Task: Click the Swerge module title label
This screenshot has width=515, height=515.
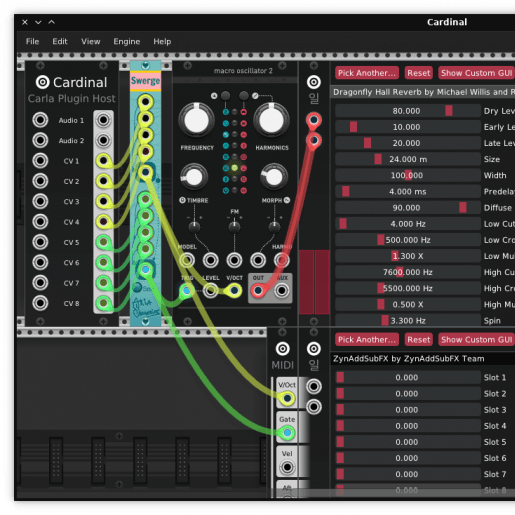Action: [145, 81]
